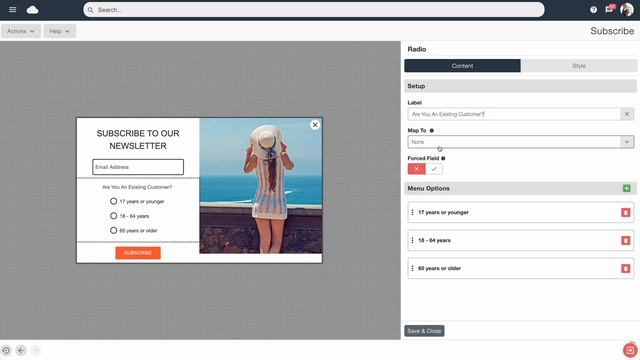
Task: Select the 'SUBSCRIBE TO OUR NEWSLETTER' heading
Action: [x=138, y=140]
